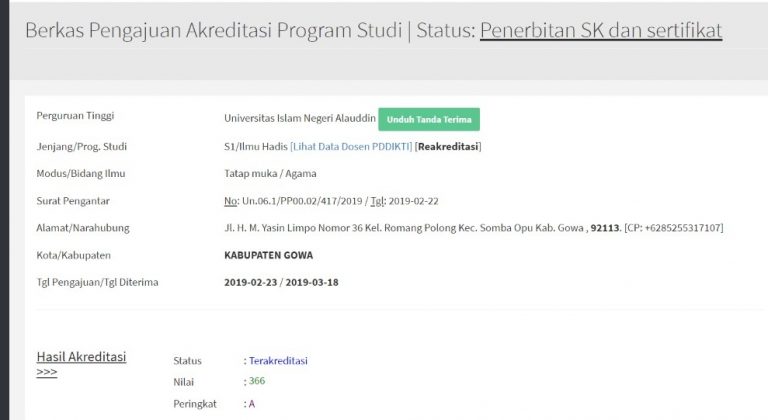
Task: Open the Hasil Akreditasi heading link
Action: 81,356
